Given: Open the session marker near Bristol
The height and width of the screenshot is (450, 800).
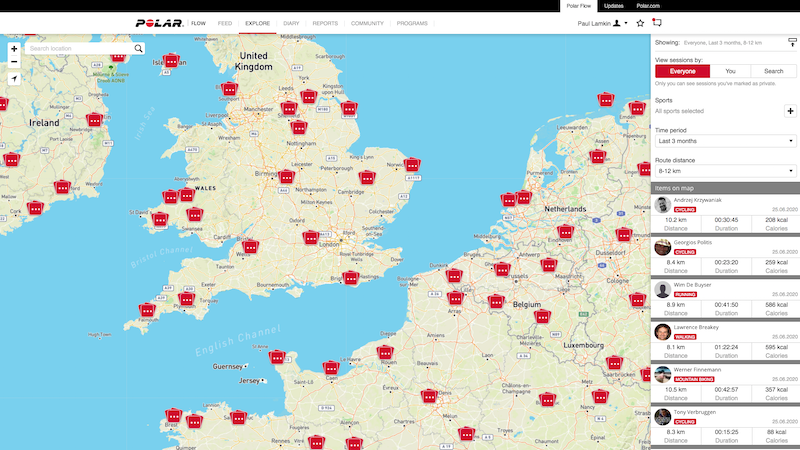Looking at the screenshot, I should pyautogui.click(x=251, y=247).
